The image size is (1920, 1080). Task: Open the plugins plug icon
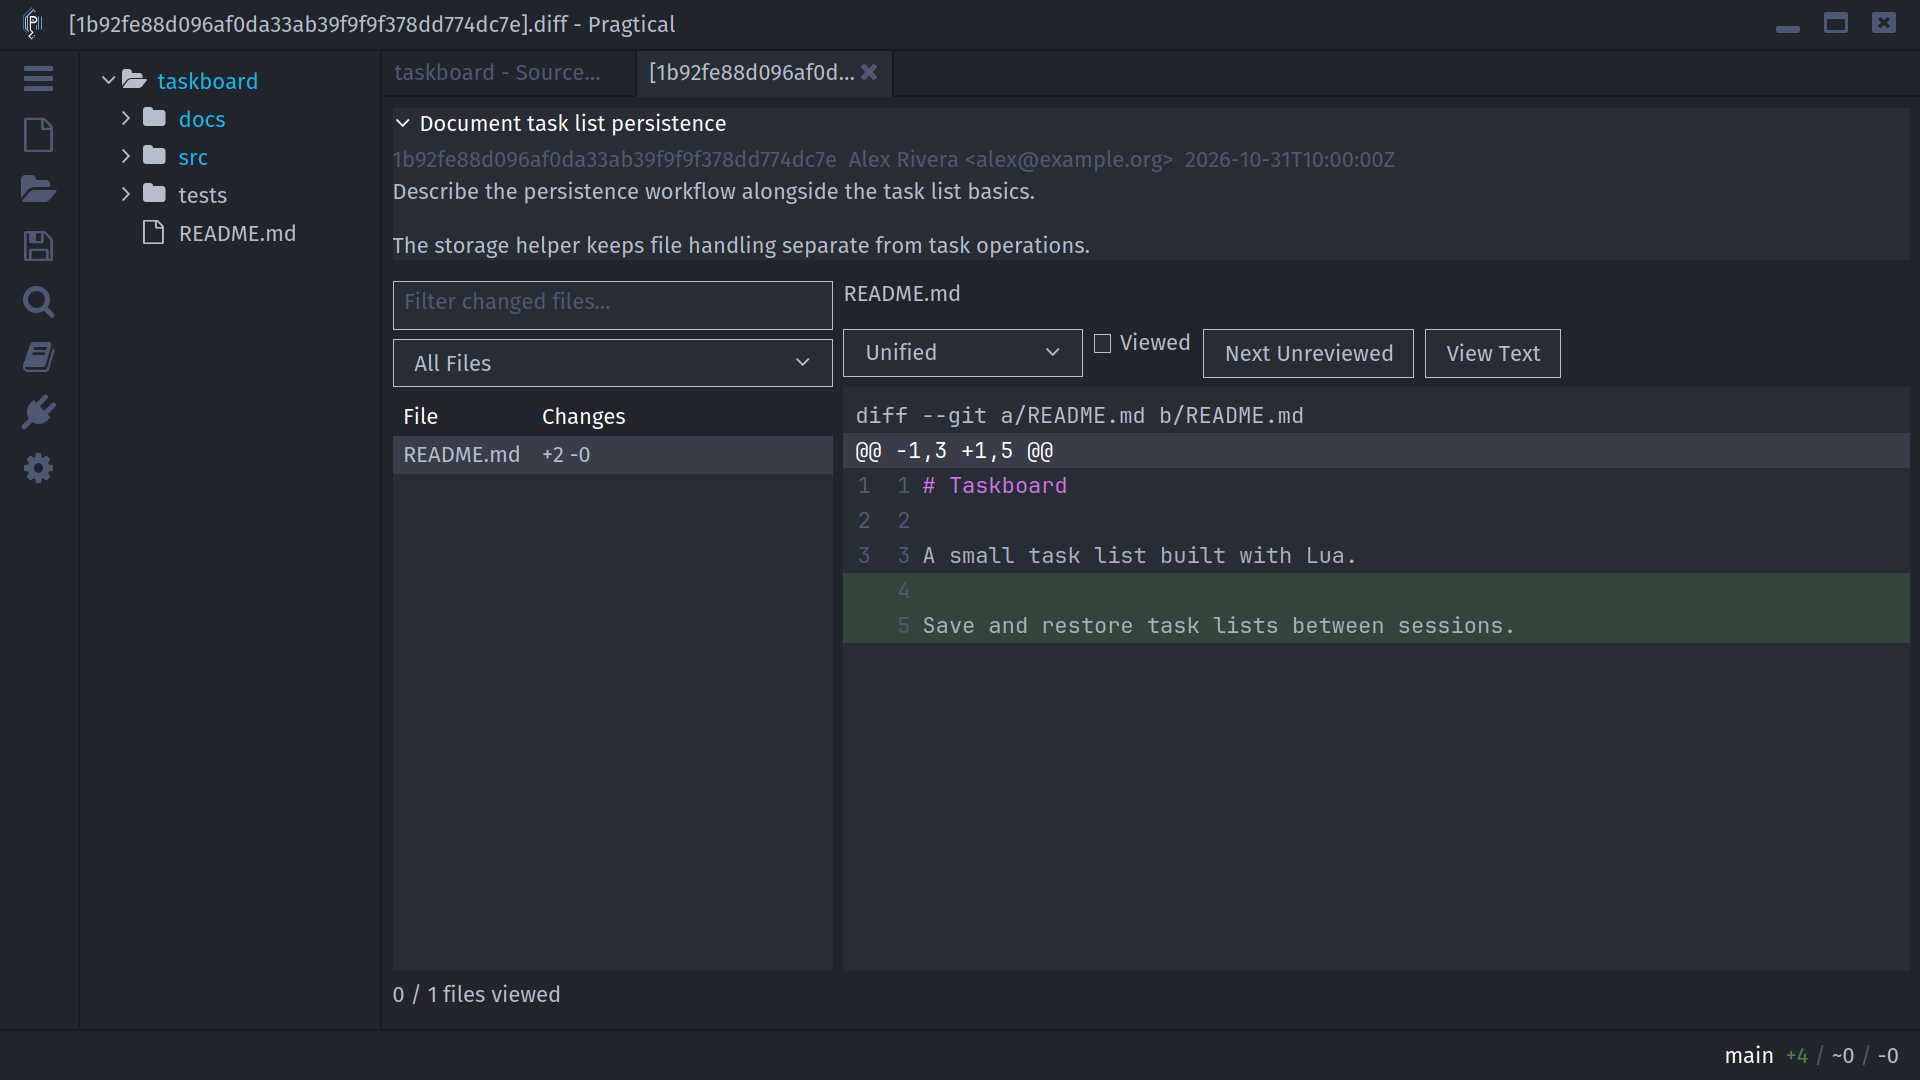pos(38,412)
